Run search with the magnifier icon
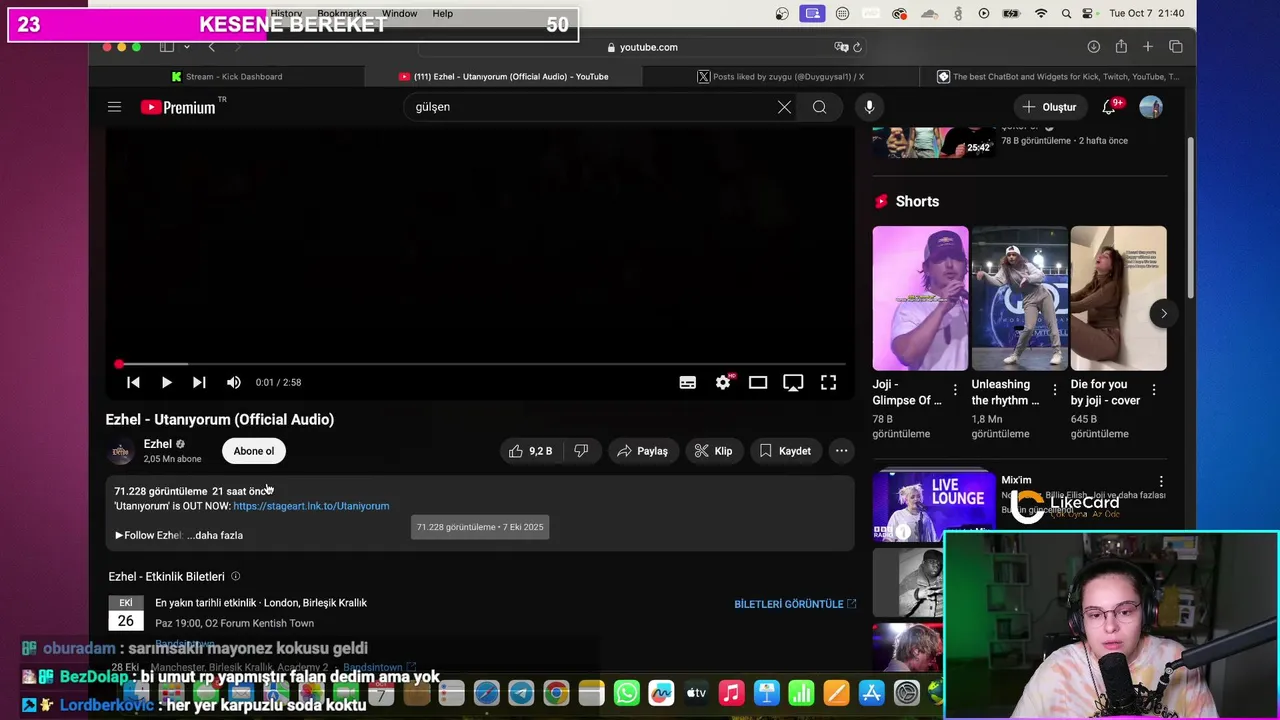 point(819,107)
